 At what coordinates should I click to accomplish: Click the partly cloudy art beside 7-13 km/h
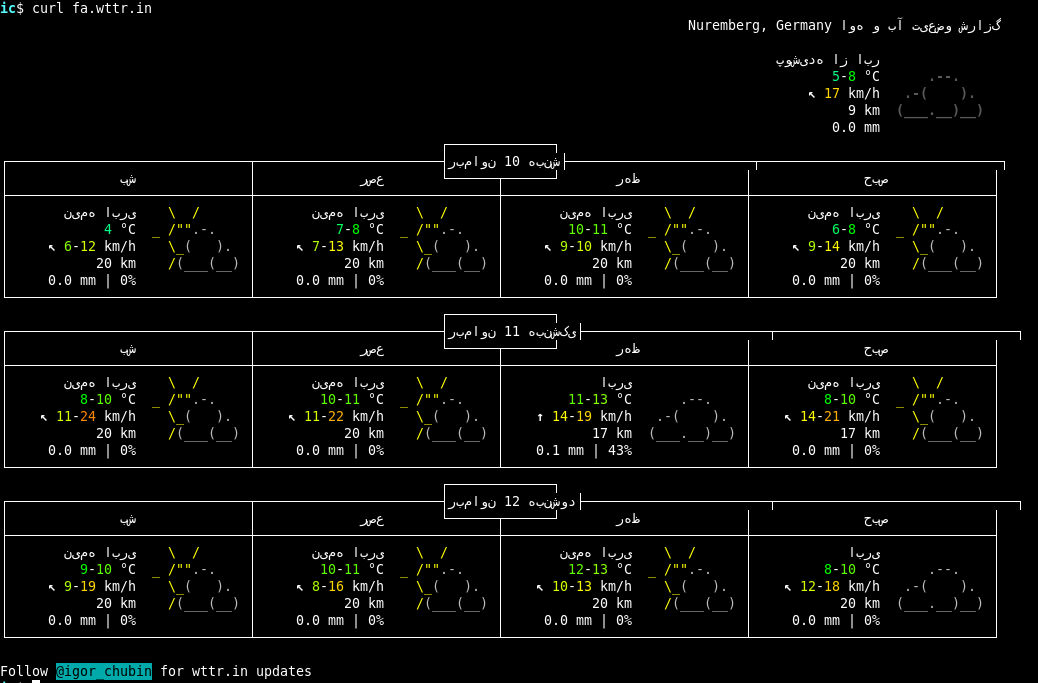[444, 238]
